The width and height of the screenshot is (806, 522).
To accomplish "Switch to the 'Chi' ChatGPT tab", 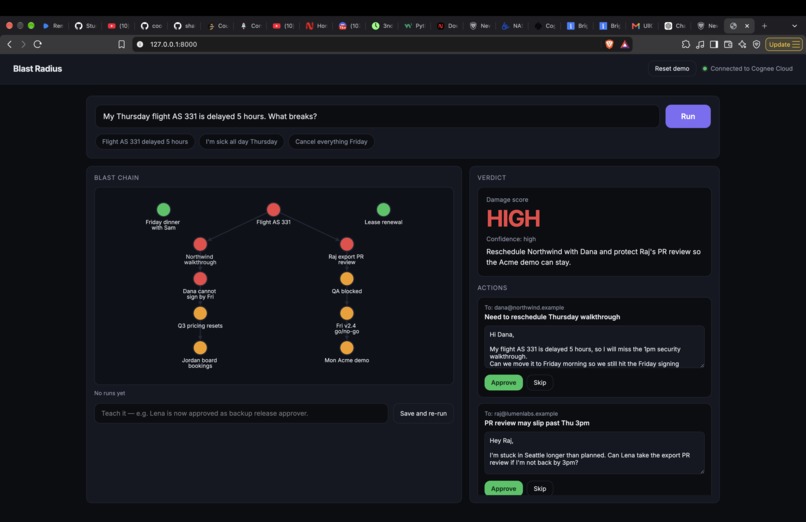I will click(674, 26).
